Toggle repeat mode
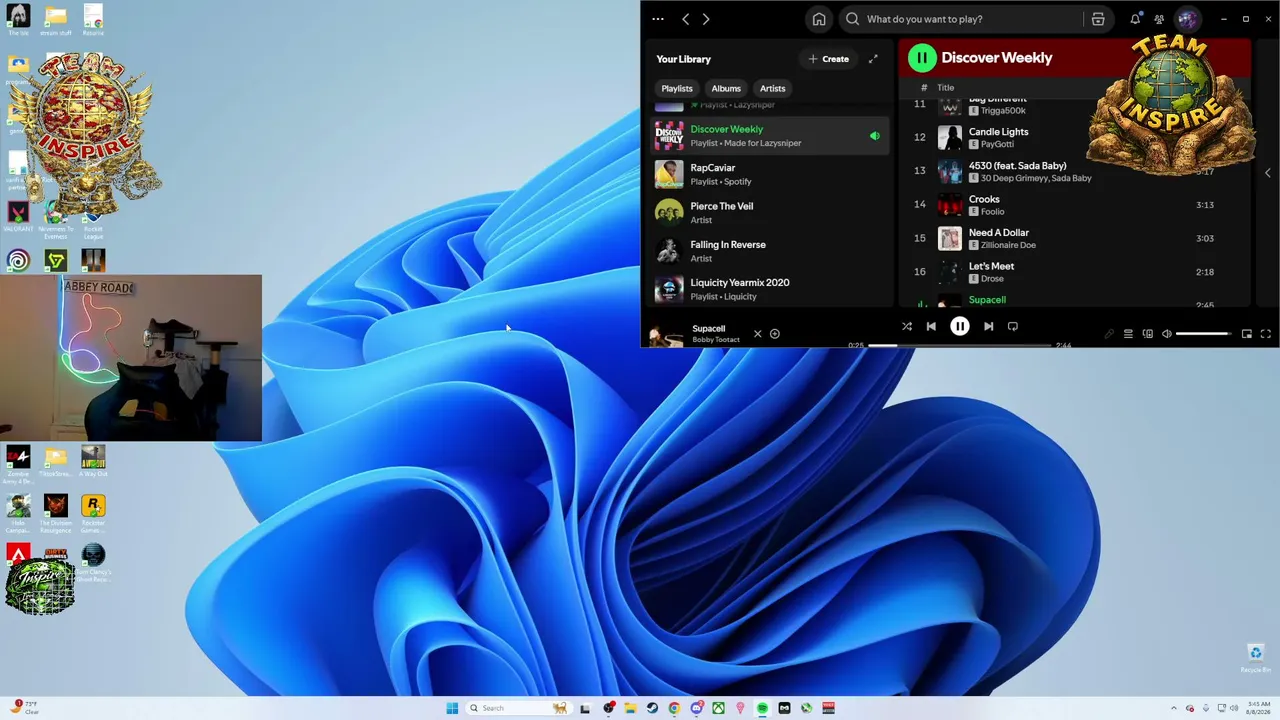Viewport: 1280px width, 720px height. pyautogui.click(x=1013, y=326)
